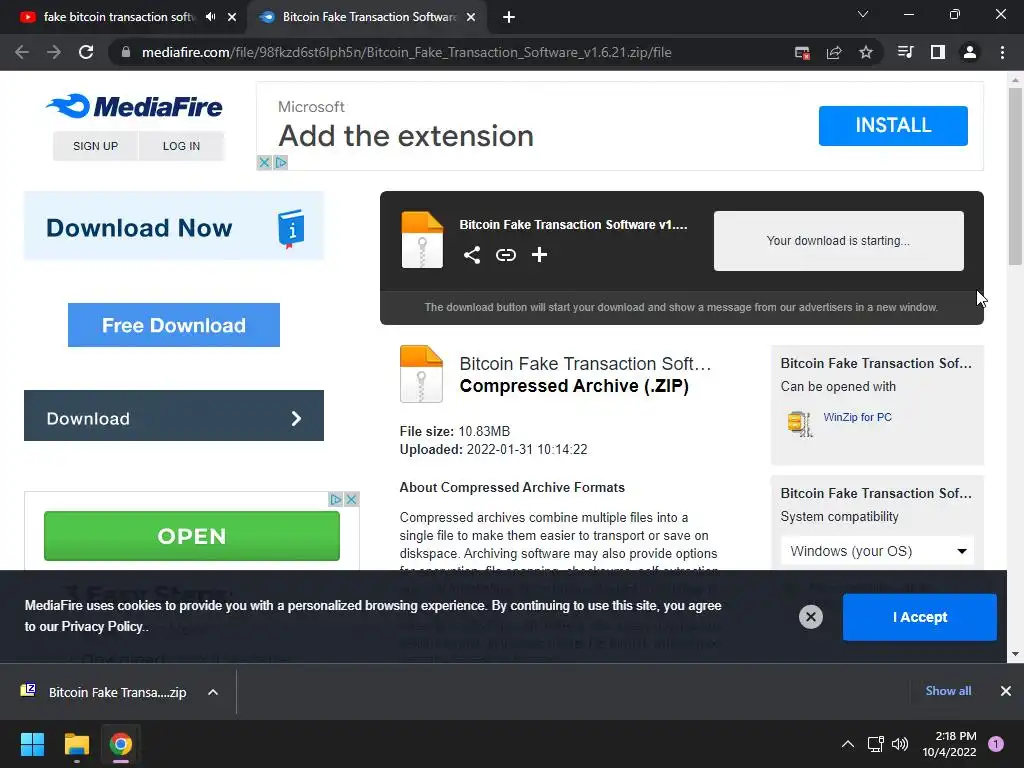Click the plus icon to save file

539,255
